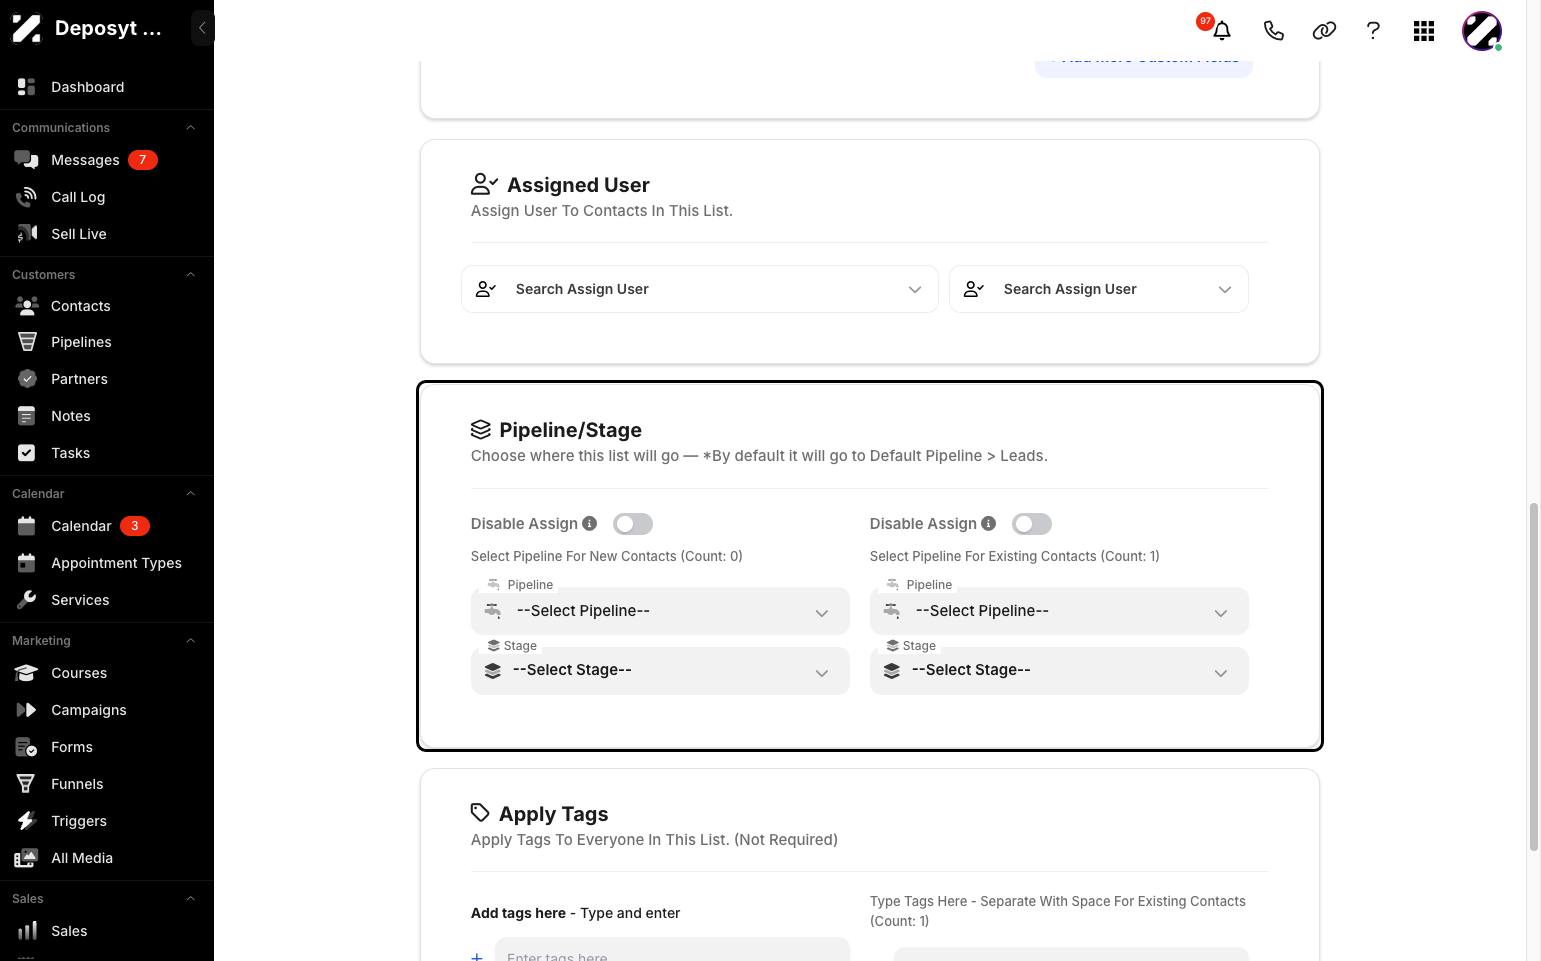The width and height of the screenshot is (1541, 961).
Task: Click the Pipelines funnel icon in sidebar
Action: (x=27, y=342)
